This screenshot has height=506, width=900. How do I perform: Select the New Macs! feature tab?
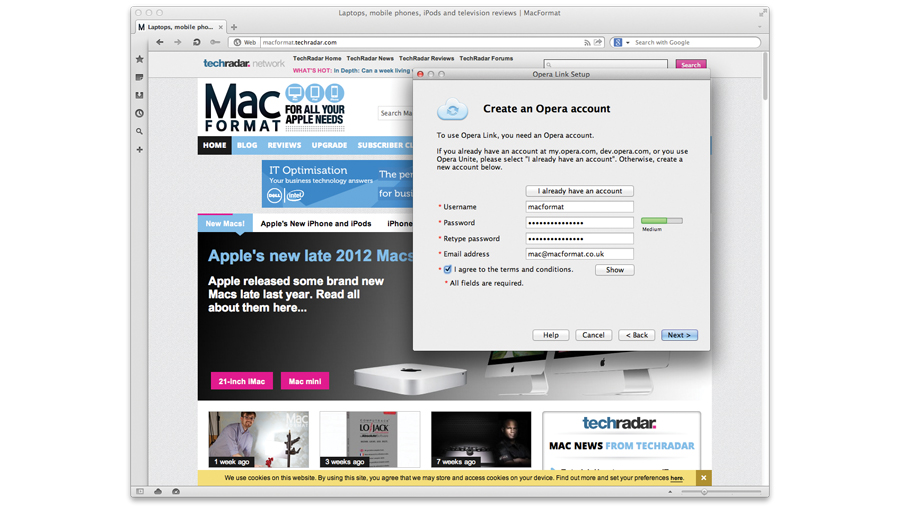tap(225, 223)
